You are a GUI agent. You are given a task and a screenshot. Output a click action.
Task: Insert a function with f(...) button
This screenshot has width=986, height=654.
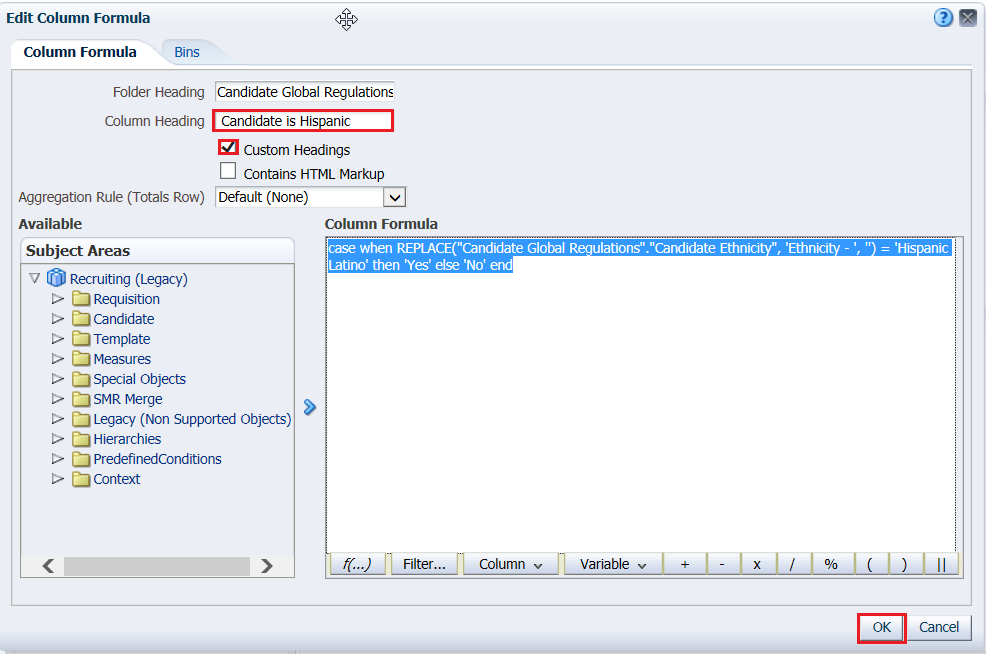click(357, 564)
